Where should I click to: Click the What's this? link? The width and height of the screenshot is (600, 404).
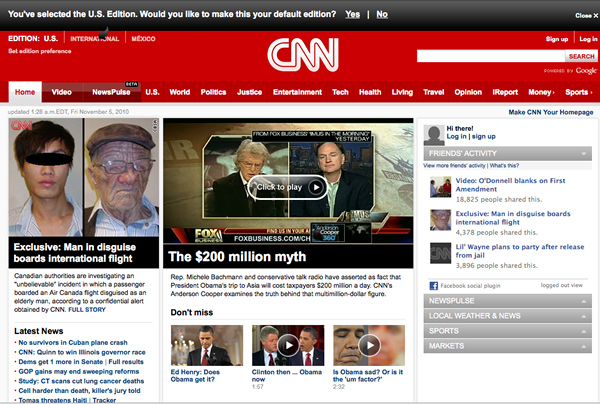click(x=504, y=166)
